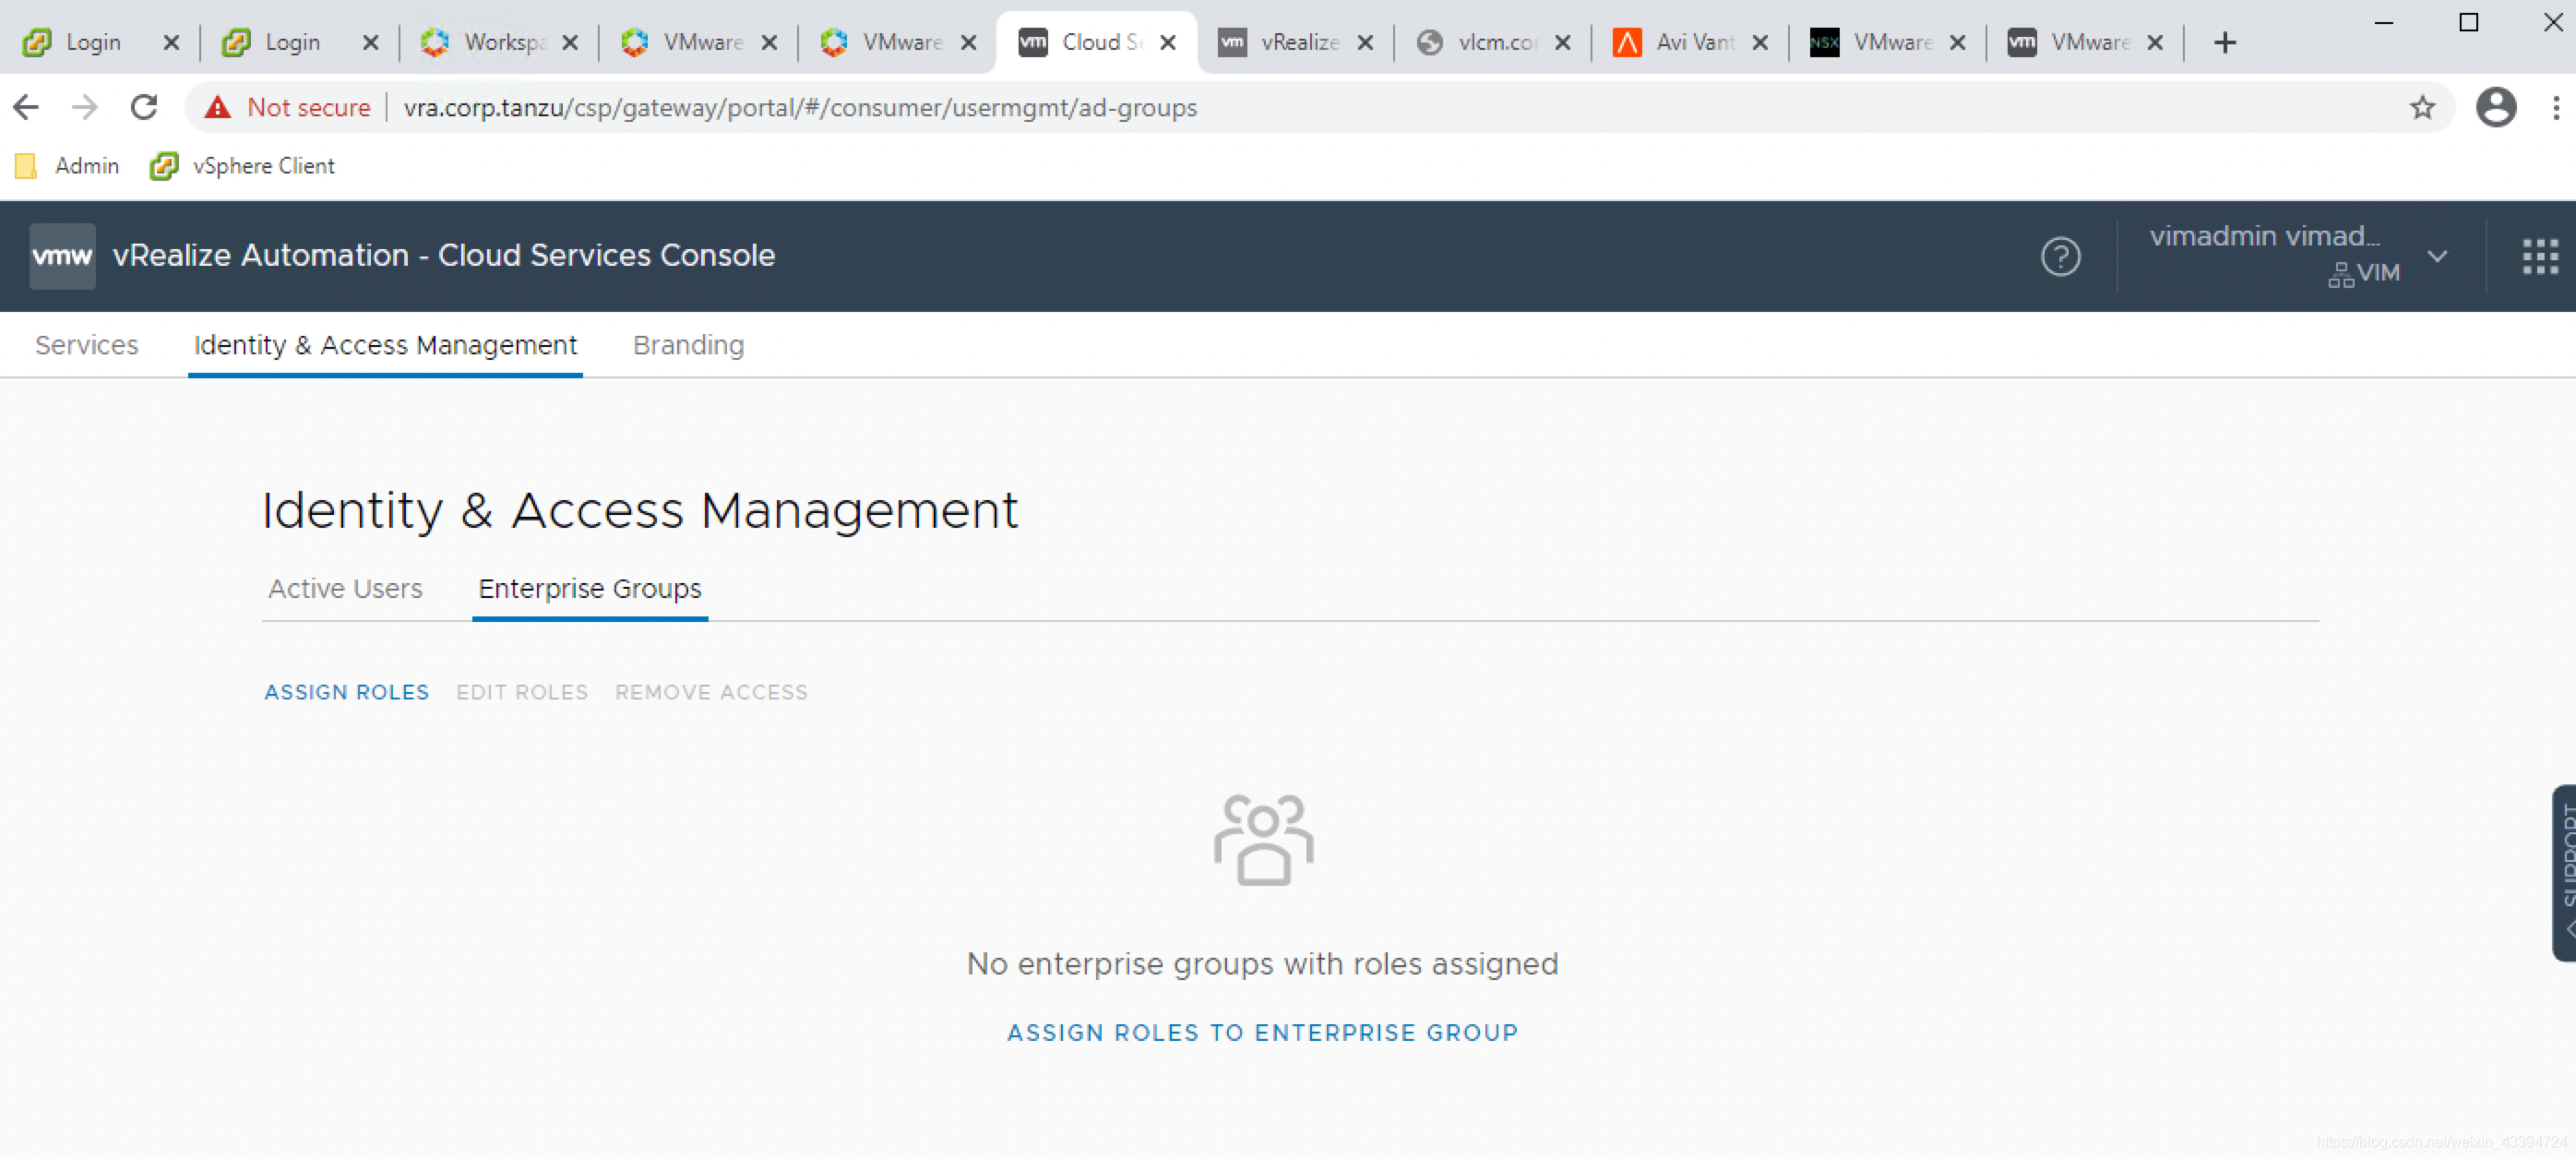Click the help question mark icon
2576x1159 pixels.
tap(2060, 256)
